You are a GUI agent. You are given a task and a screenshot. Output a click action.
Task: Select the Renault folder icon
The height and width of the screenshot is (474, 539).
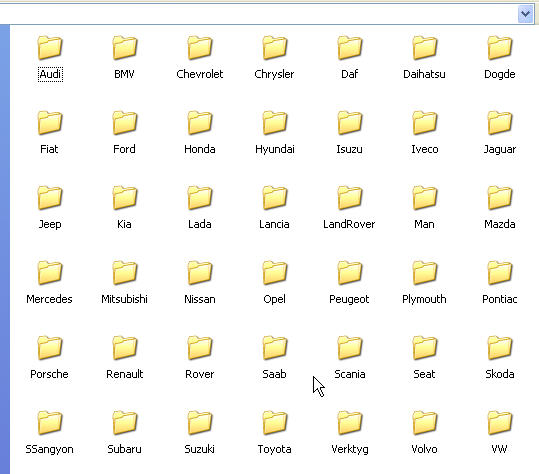tap(125, 347)
